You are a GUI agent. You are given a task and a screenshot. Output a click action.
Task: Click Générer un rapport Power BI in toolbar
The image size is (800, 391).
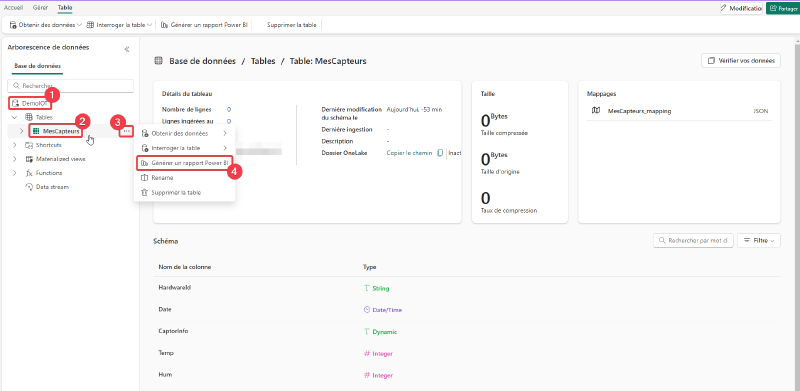coord(205,25)
